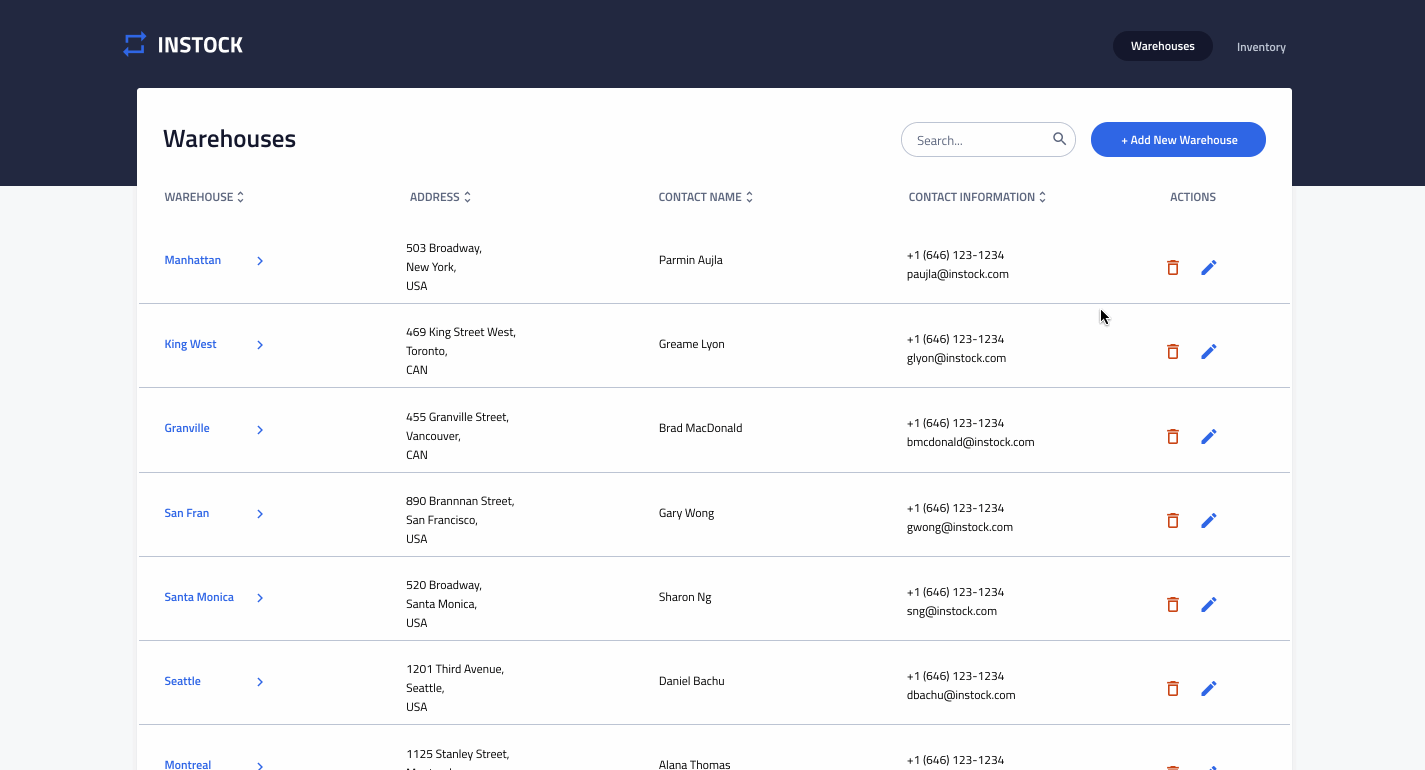1425x770 pixels.
Task: Open King West details via chevron
Action: coord(260,345)
